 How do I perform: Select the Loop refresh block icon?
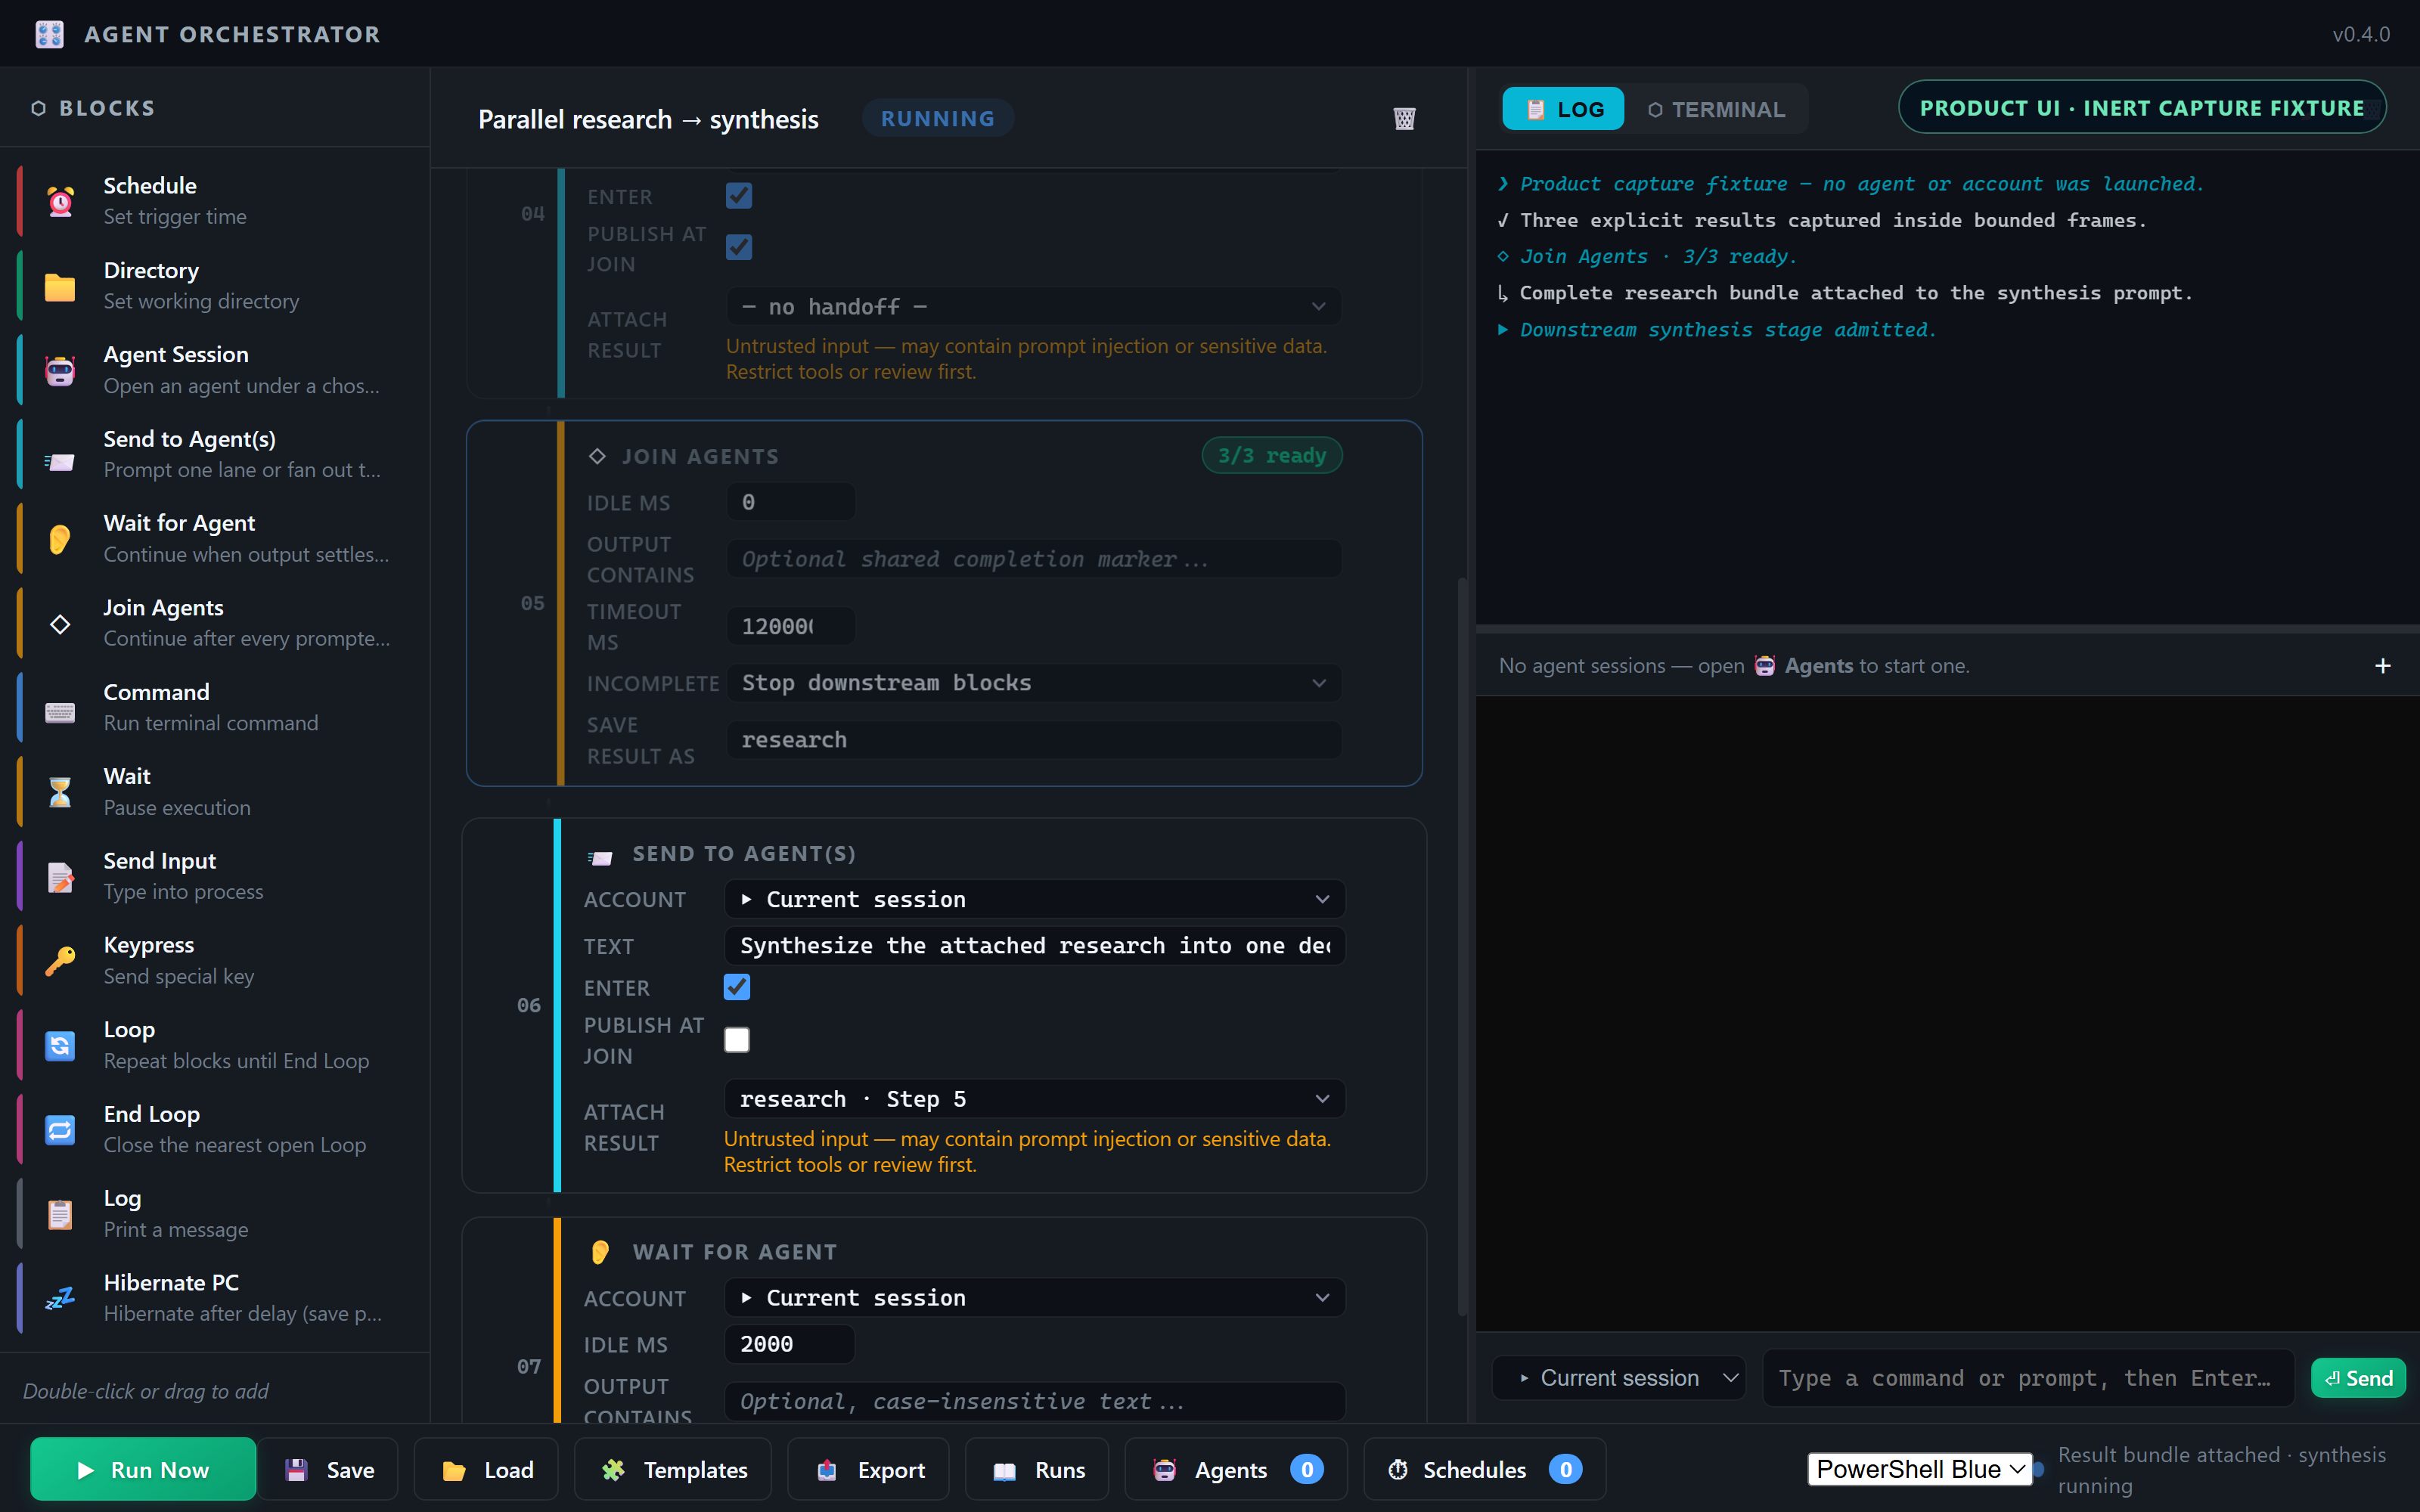point(60,1046)
